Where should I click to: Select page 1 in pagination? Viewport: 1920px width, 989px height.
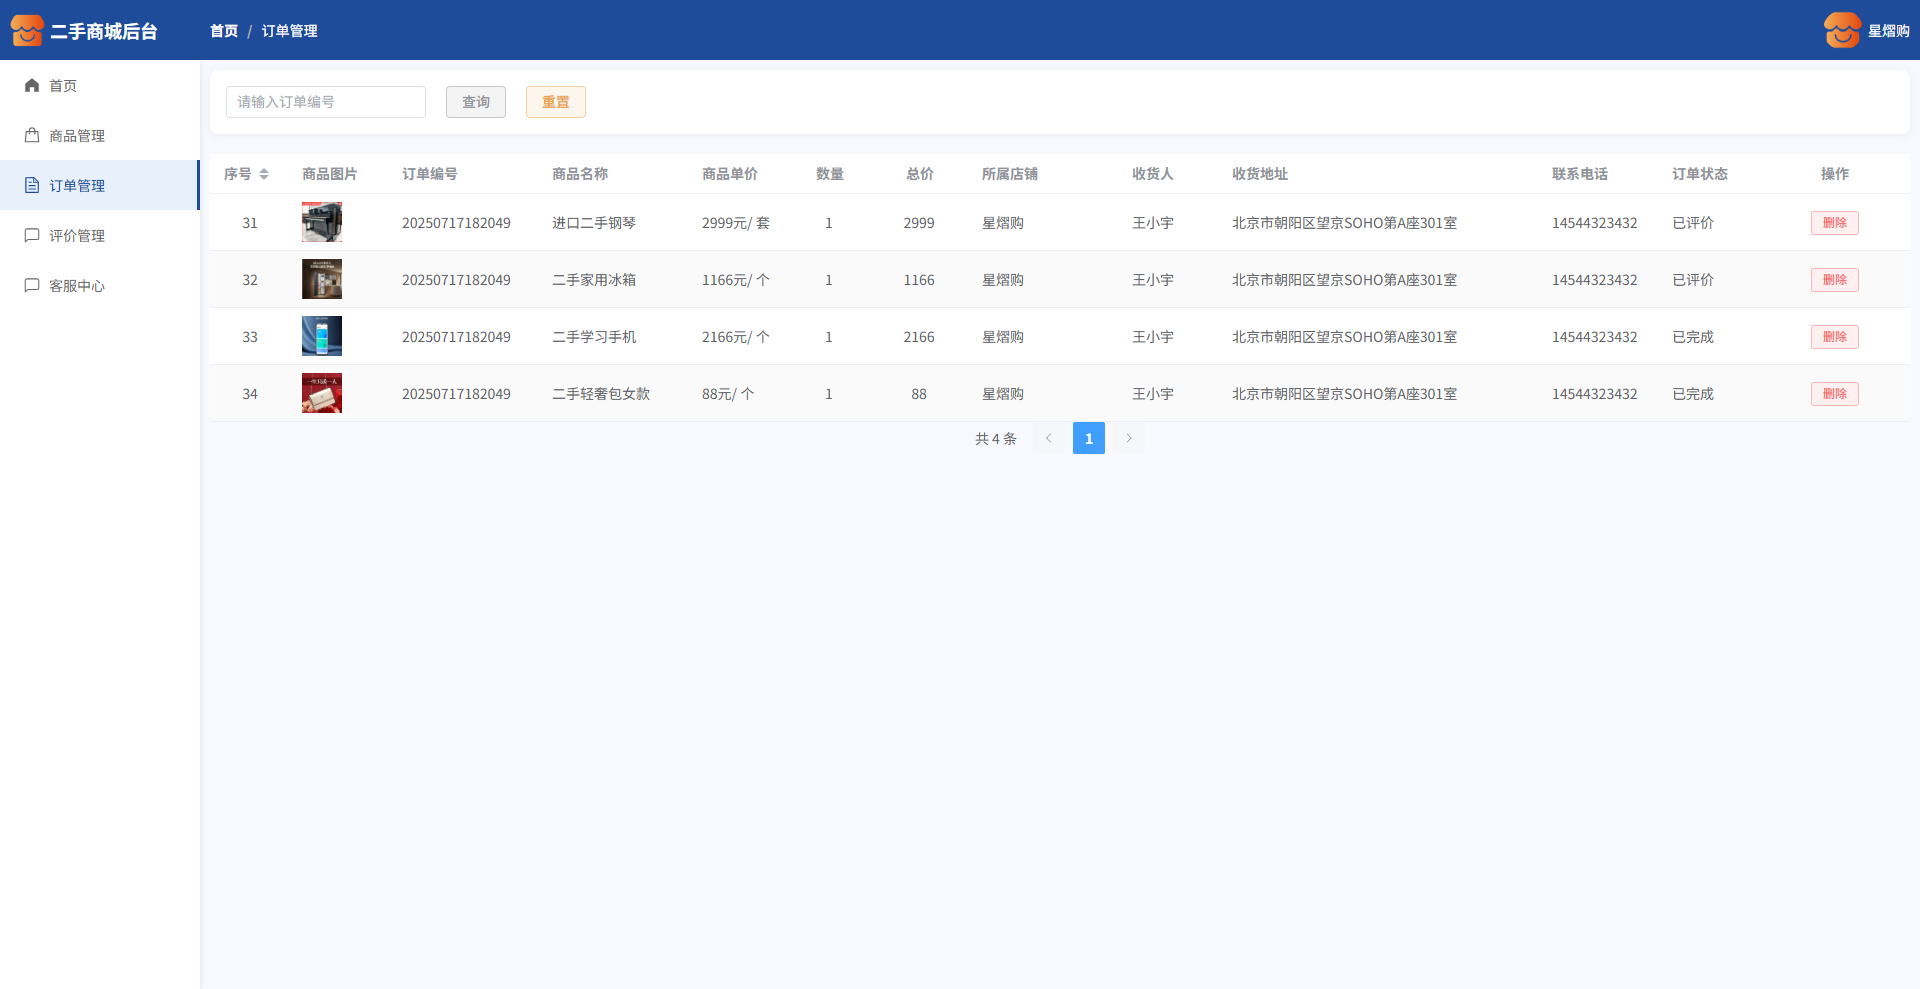pyautogui.click(x=1088, y=438)
